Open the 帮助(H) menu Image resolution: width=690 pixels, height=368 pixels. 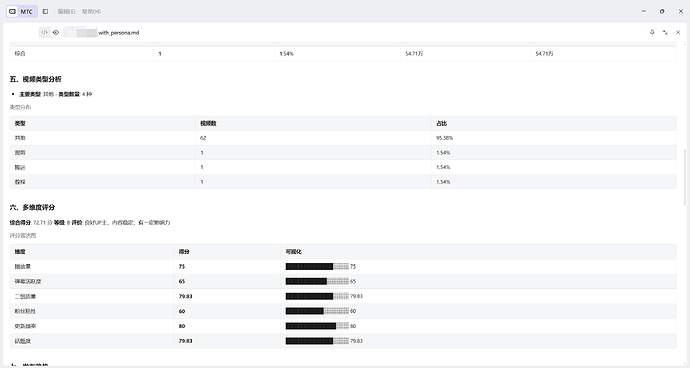91,11
